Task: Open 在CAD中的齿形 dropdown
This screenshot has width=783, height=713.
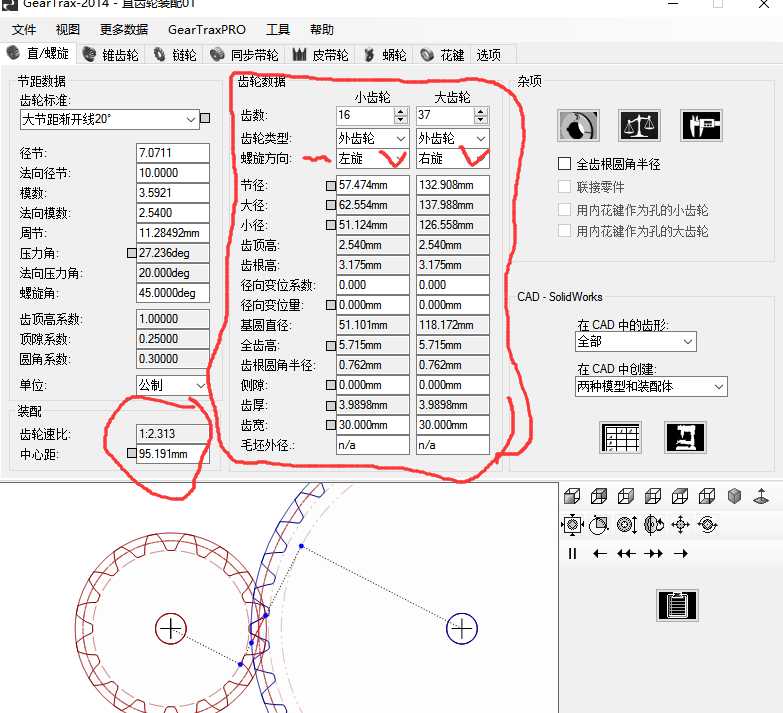Action: [x=636, y=342]
